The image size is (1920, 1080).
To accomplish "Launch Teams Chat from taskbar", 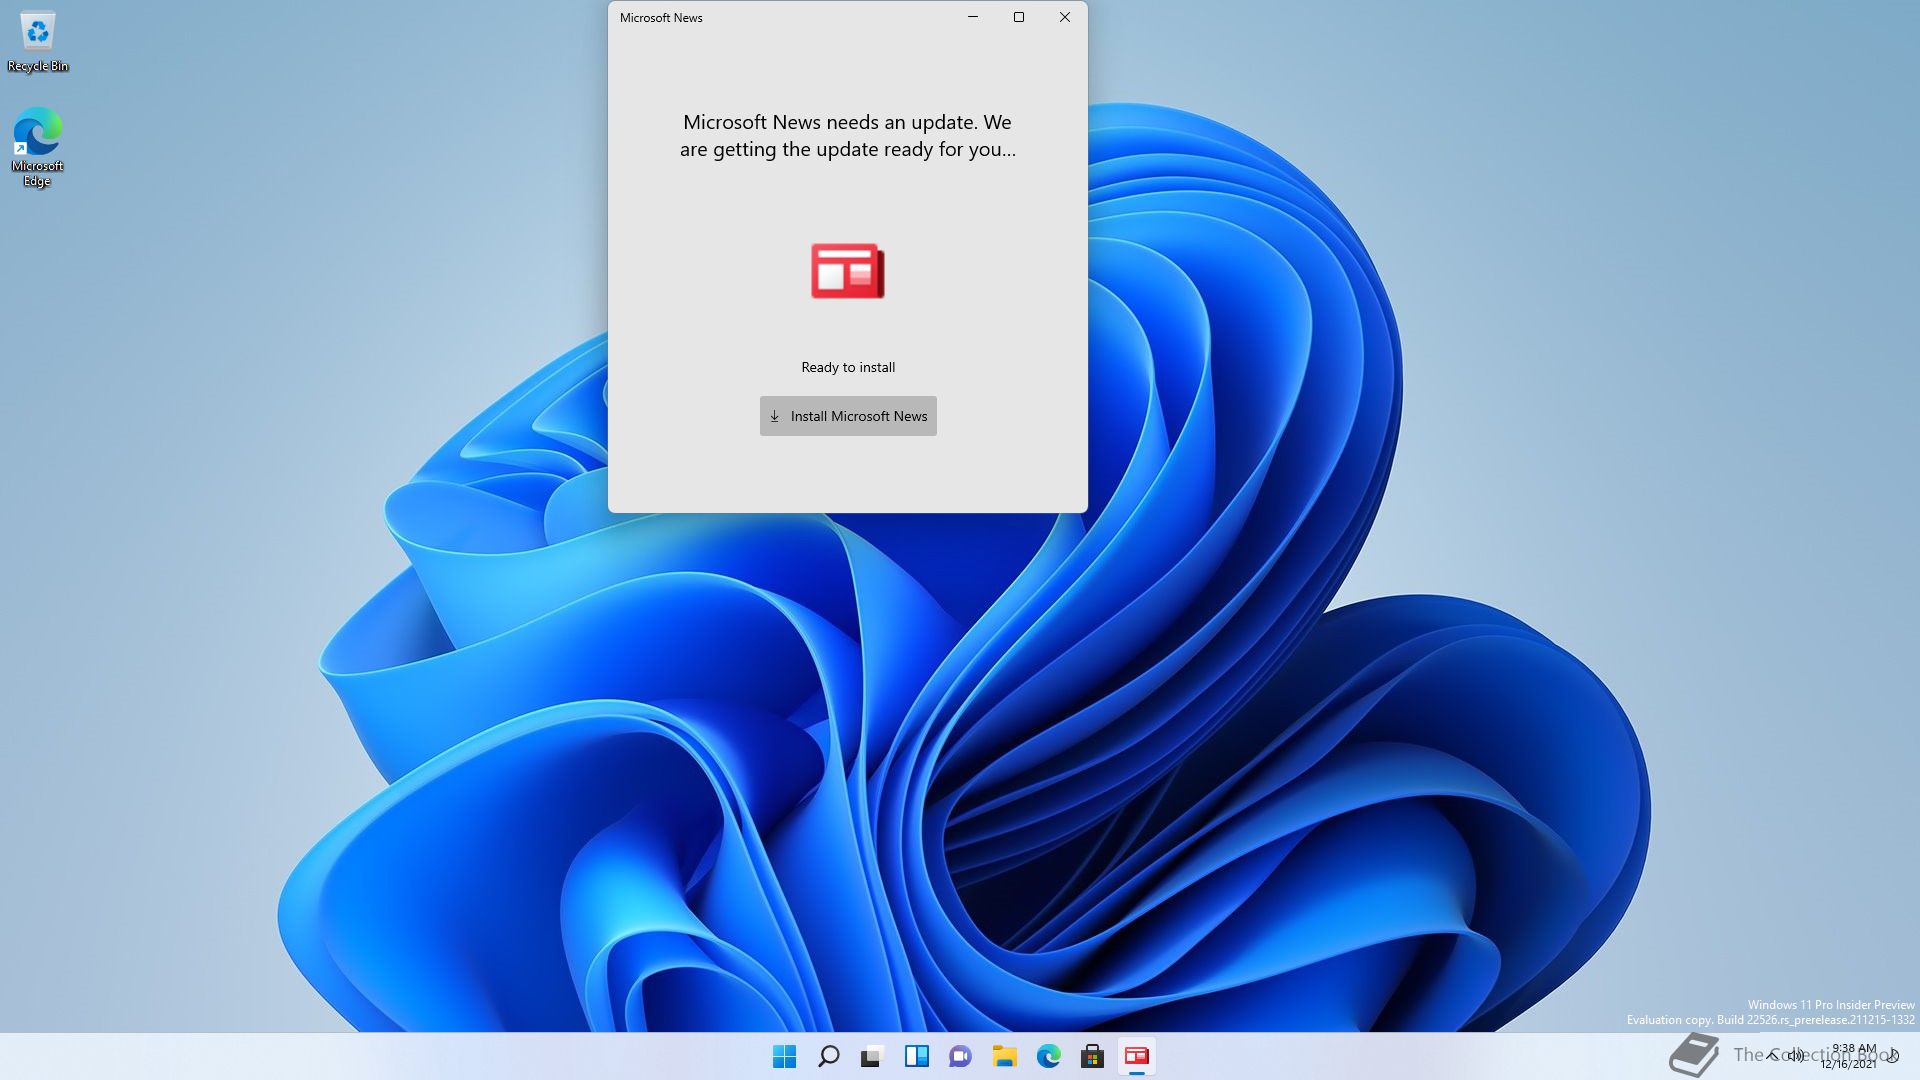I will pyautogui.click(x=961, y=1056).
